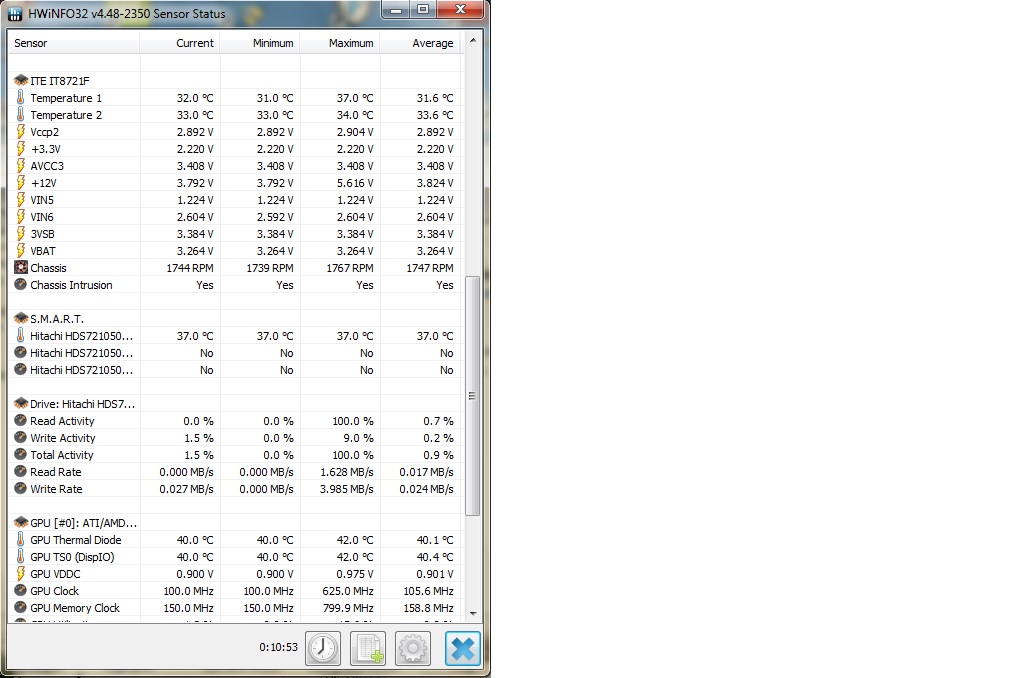
Task: Select the GPU Clock label
Action: point(55,591)
